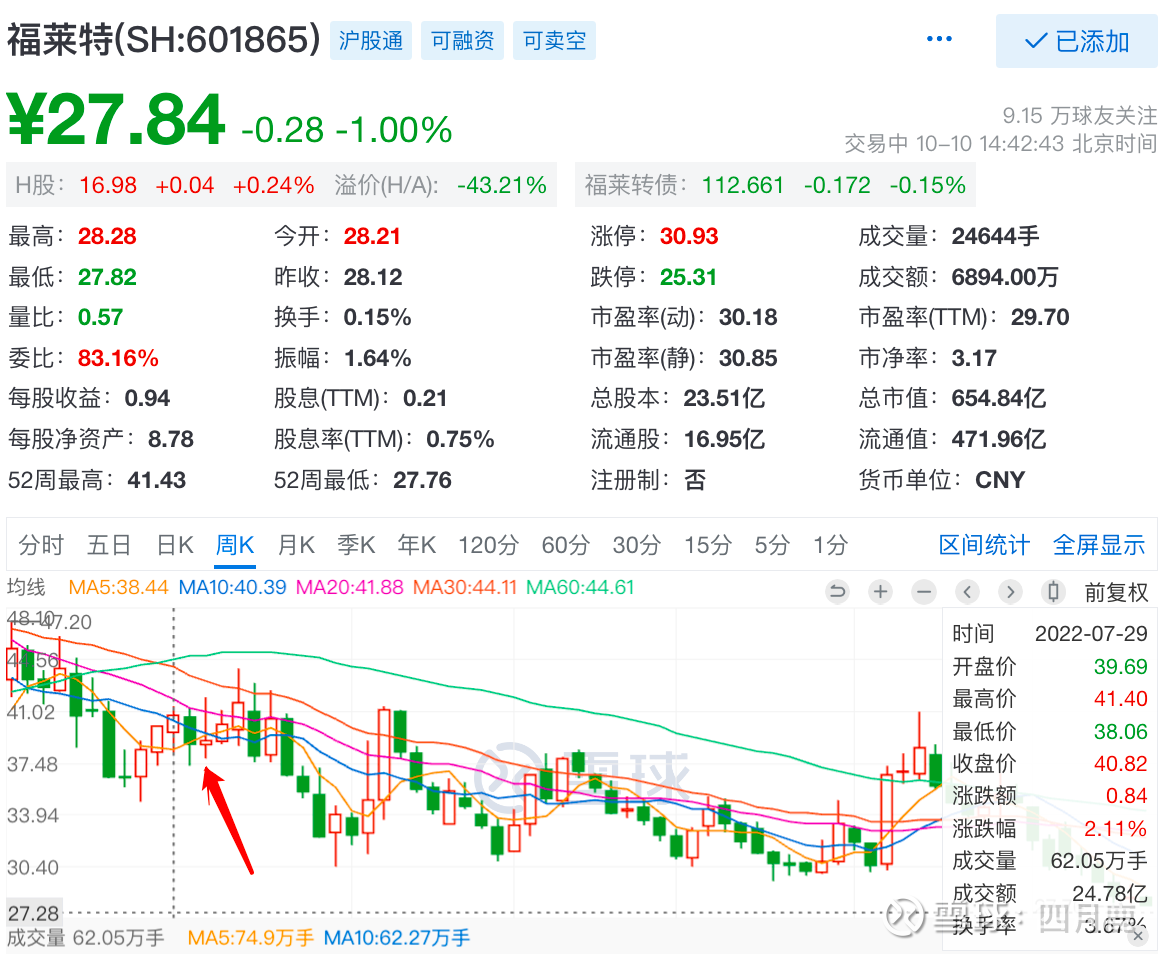
Task: Click the current price ¥27.84
Action: pos(116,119)
